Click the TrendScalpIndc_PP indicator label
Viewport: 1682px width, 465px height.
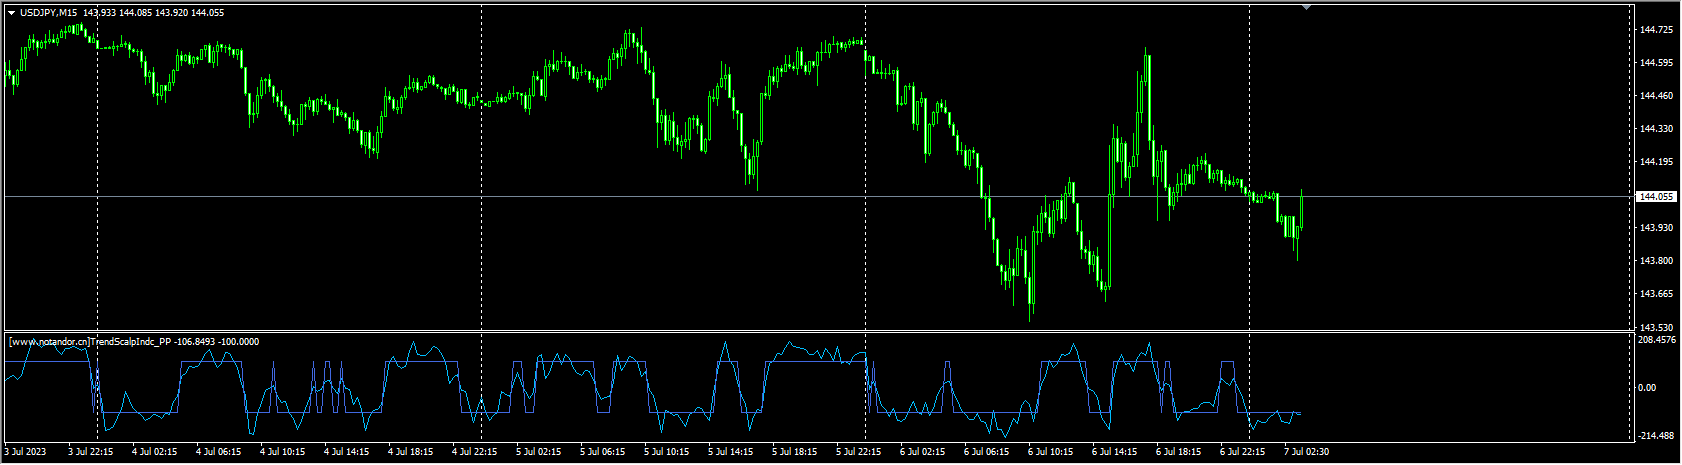[x=132, y=342]
